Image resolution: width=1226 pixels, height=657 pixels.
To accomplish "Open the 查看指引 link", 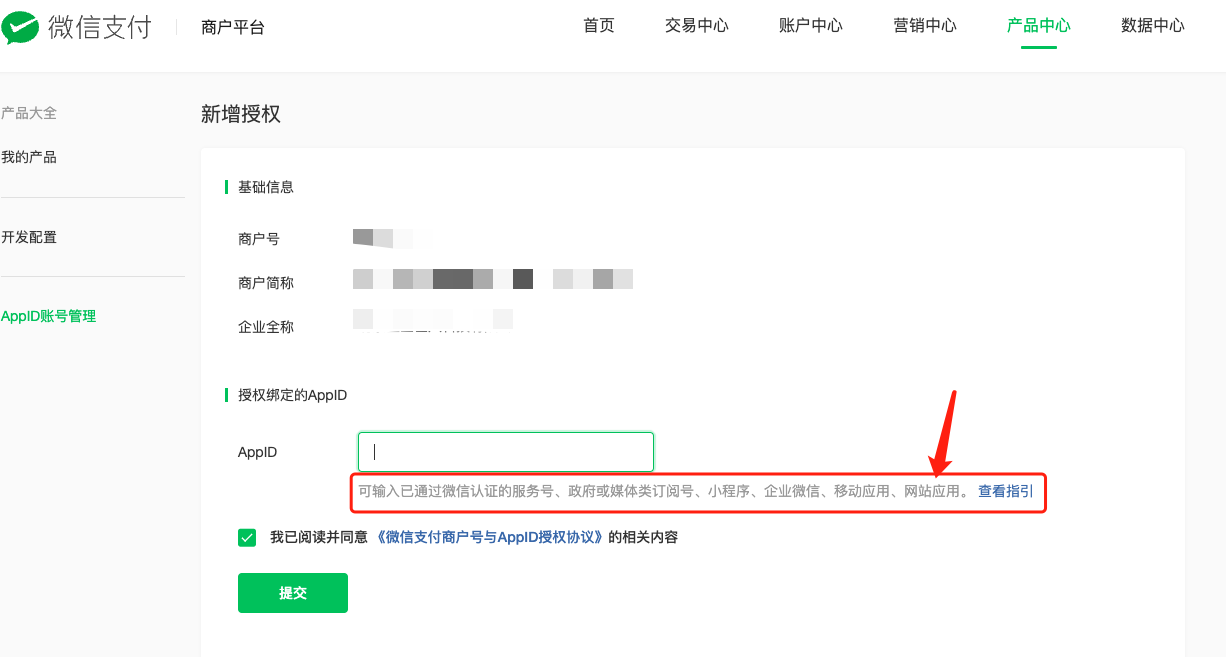I will pyautogui.click(x=1006, y=491).
